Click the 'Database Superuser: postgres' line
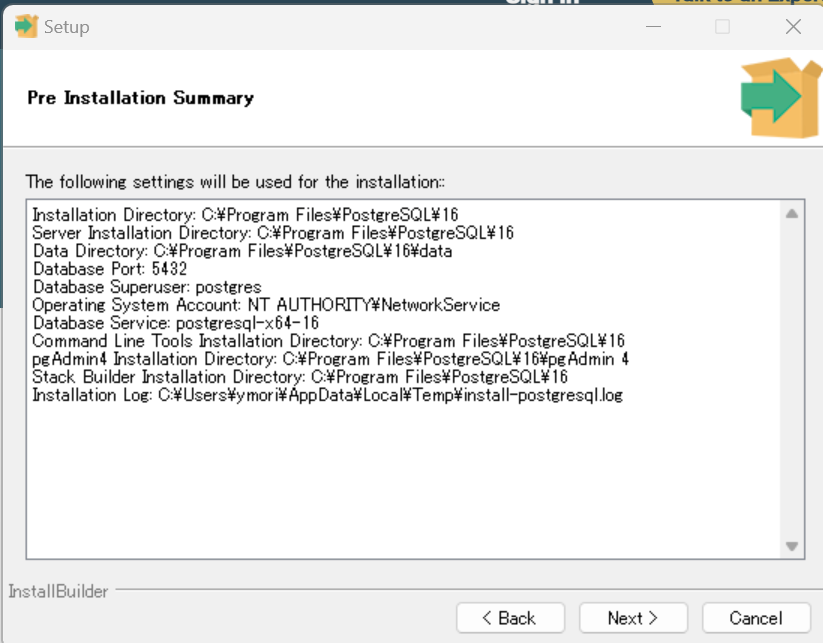The height and width of the screenshot is (643, 823). click(x=147, y=287)
